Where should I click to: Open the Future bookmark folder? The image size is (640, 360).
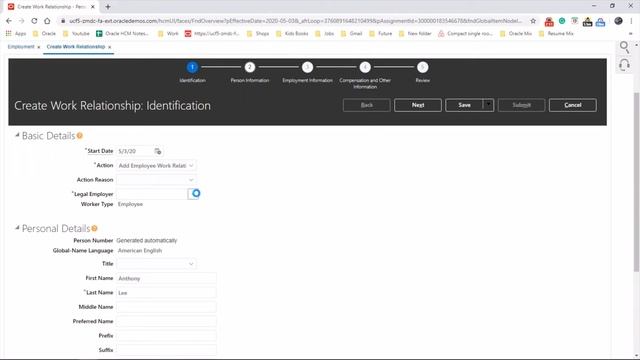click(x=380, y=33)
